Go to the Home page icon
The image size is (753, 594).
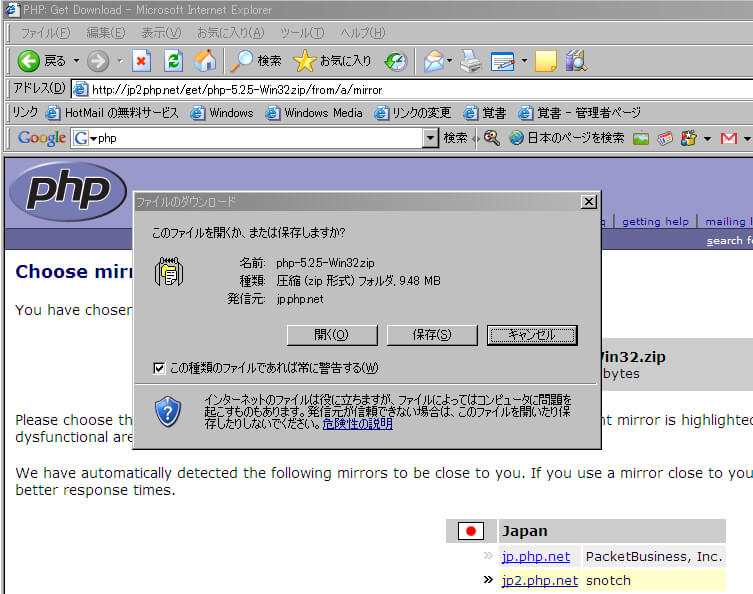204,61
